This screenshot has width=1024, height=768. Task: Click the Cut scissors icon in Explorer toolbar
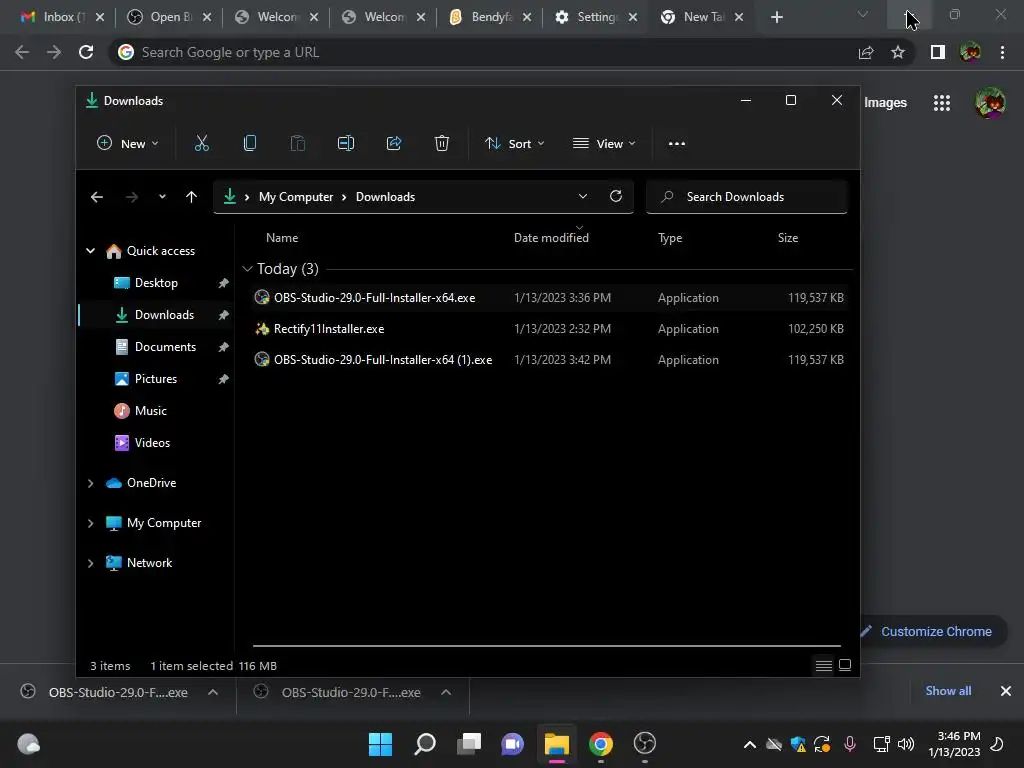(202, 144)
